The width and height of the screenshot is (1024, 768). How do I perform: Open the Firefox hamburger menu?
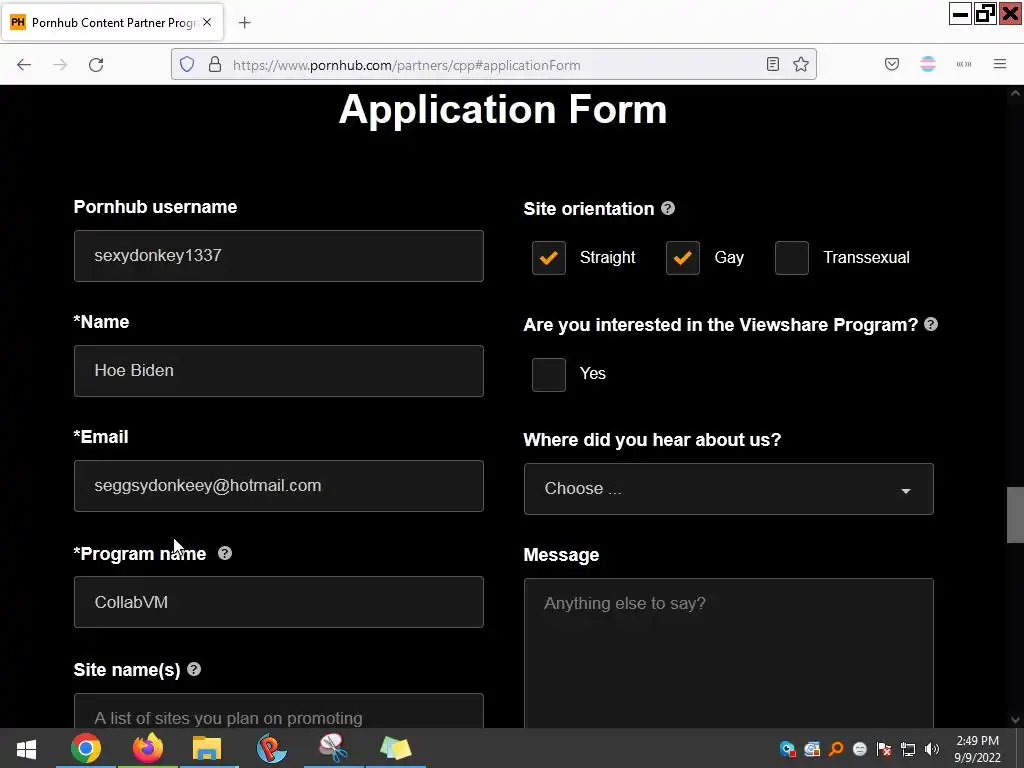(1000, 64)
